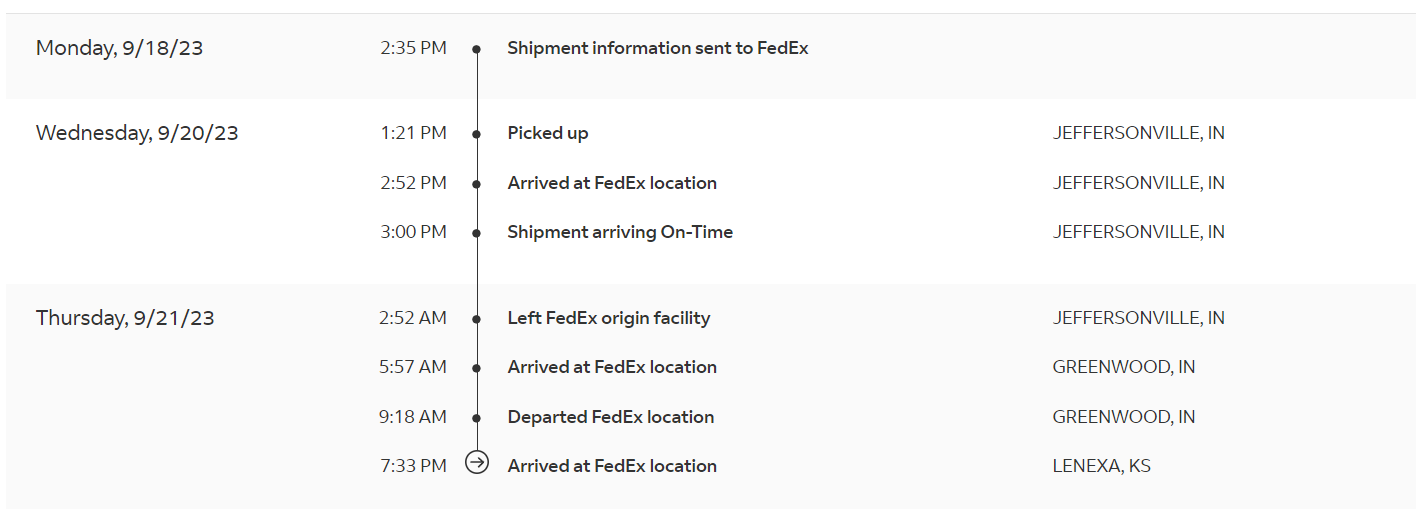Select the Departed FedEx location dot

click(x=477, y=417)
